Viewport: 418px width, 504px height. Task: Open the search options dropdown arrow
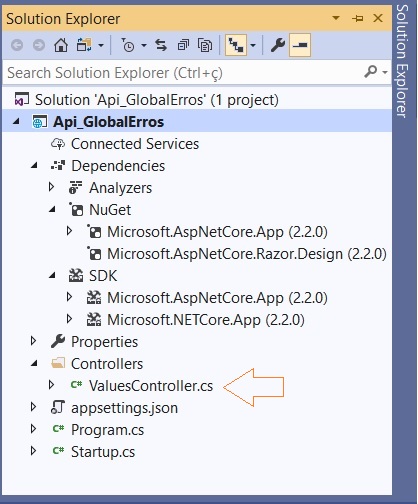click(x=385, y=72)
